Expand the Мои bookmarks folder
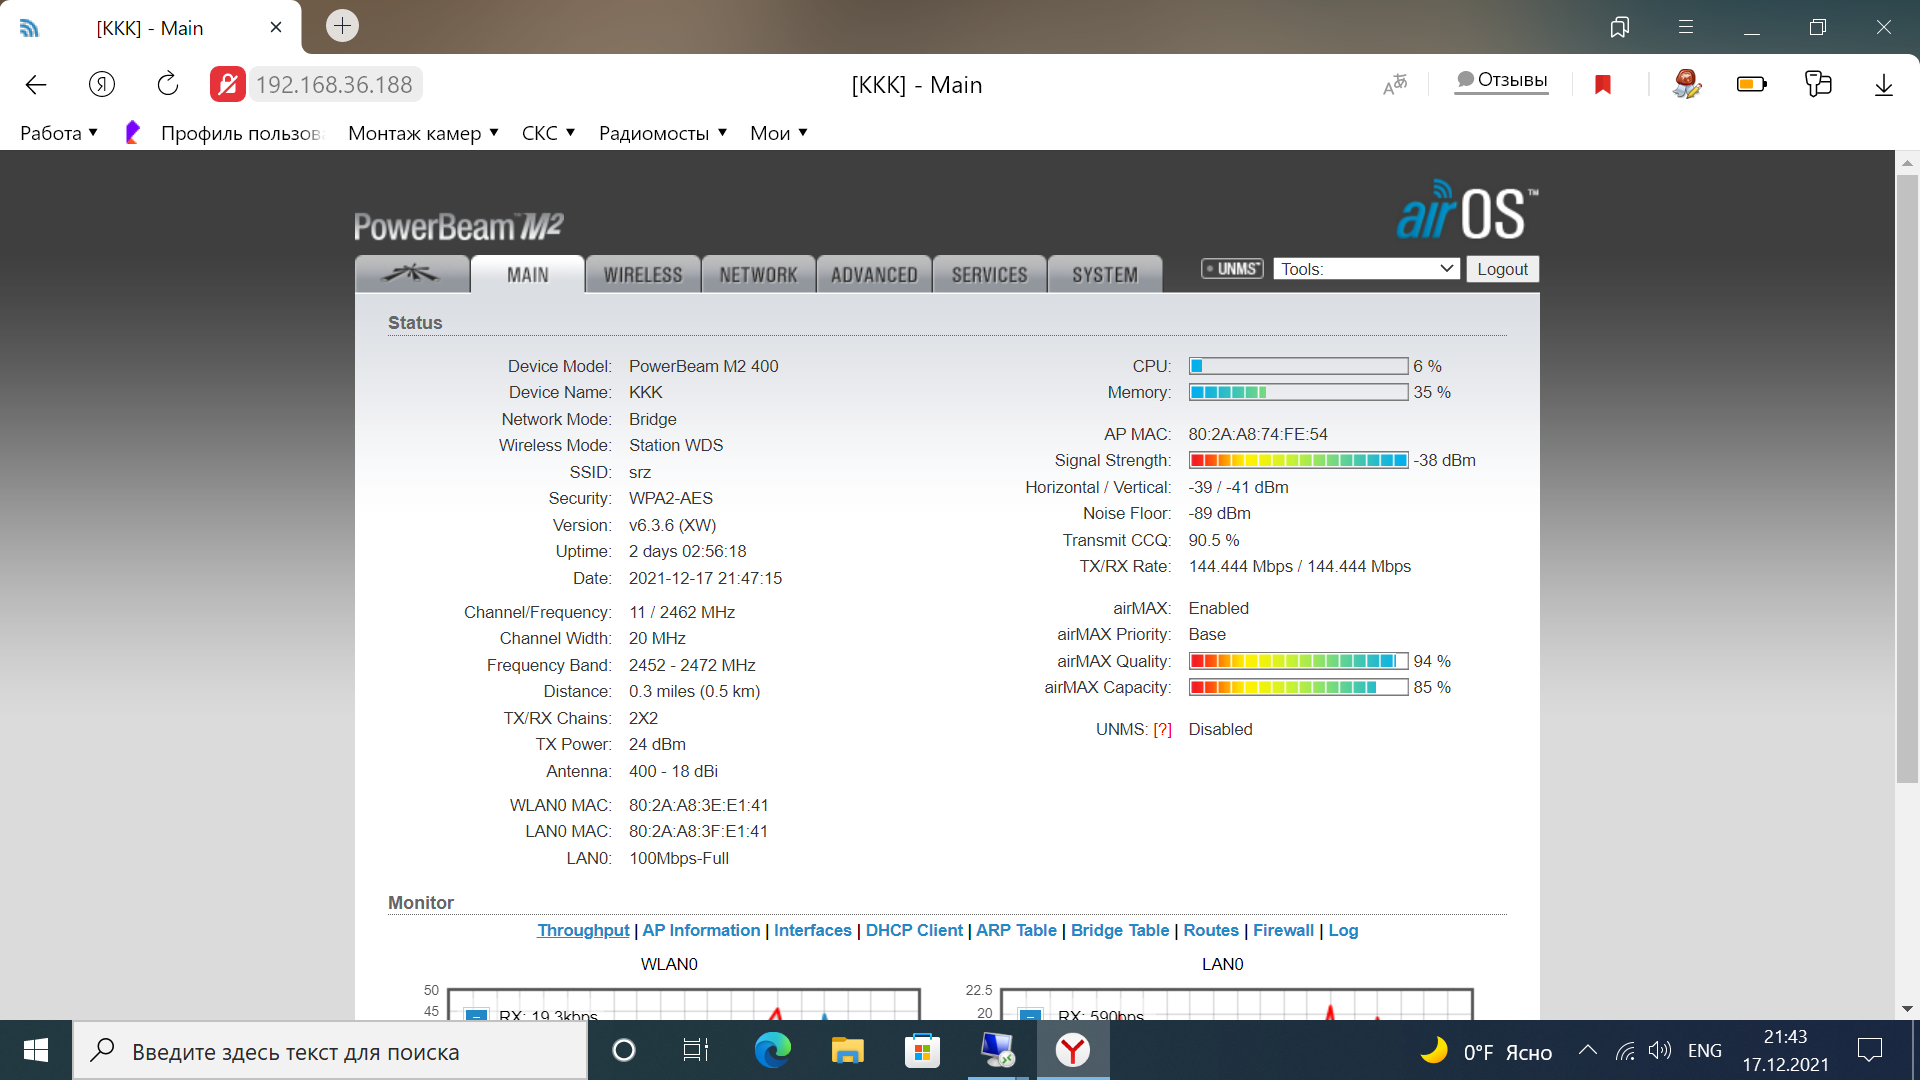The width and height of the screenshot is (1920, 1080). click(x=779, y=133)
